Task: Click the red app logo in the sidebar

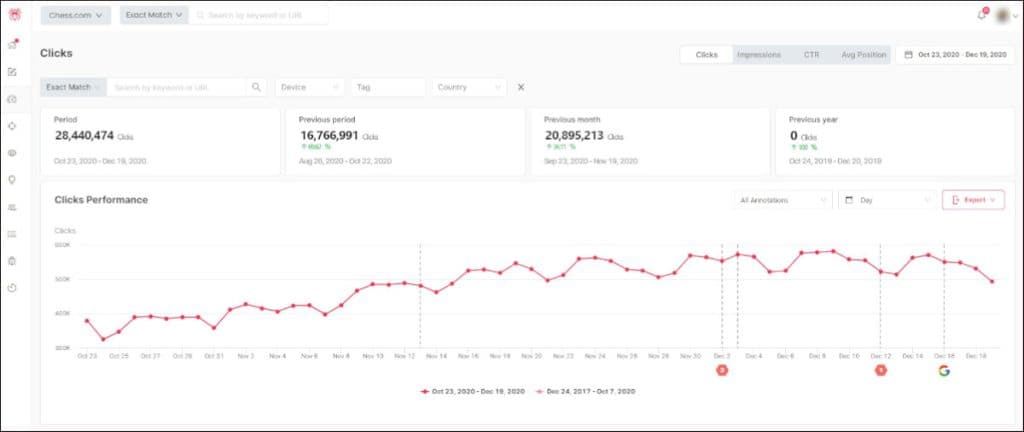Action: pos(14,14)
